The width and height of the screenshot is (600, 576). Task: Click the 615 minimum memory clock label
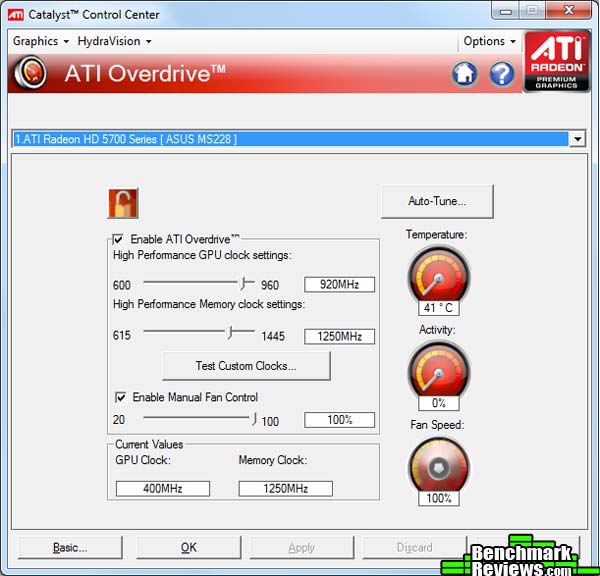coord(122,335)
